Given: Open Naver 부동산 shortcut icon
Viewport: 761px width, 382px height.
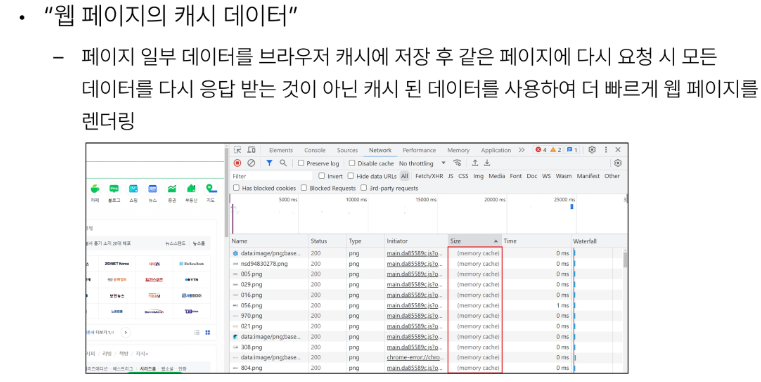Looking at the screenshot, I should pos(191,189).
